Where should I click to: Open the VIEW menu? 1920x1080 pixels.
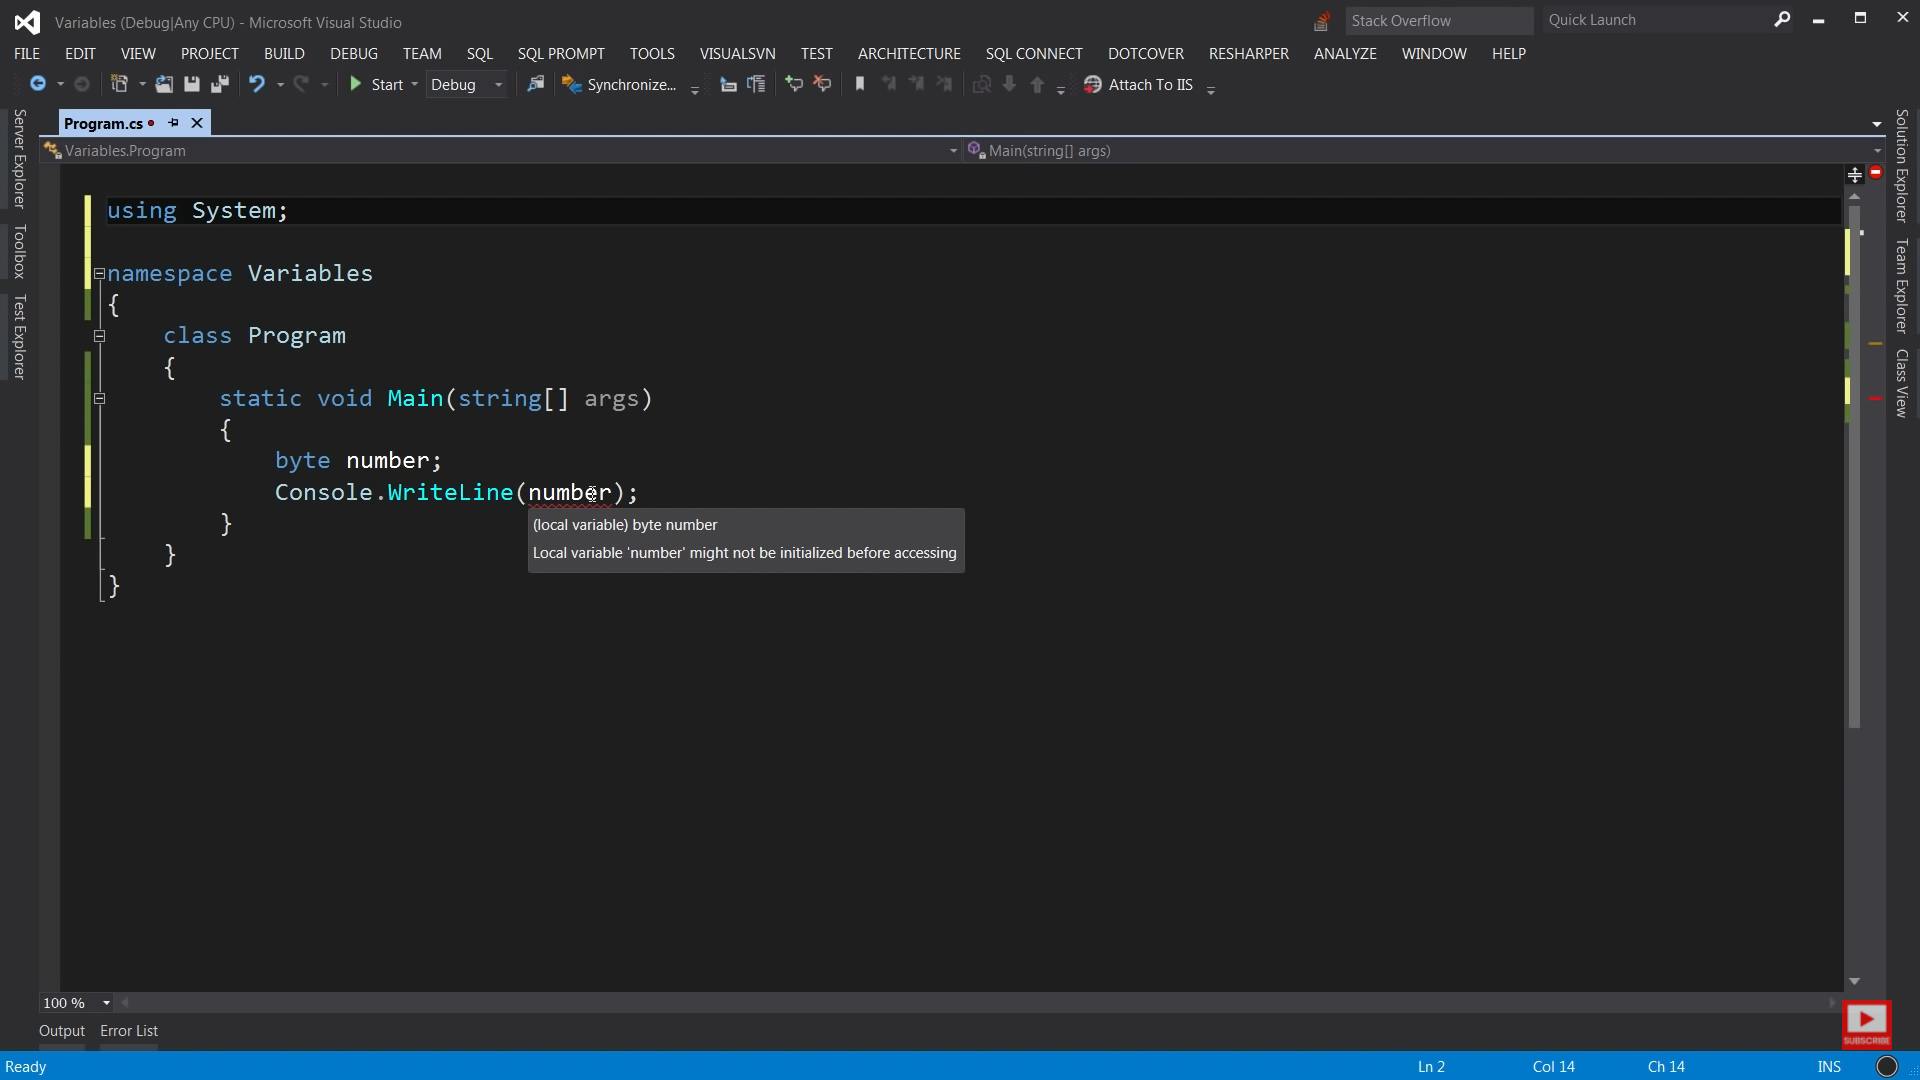click(x=138, y=54)
